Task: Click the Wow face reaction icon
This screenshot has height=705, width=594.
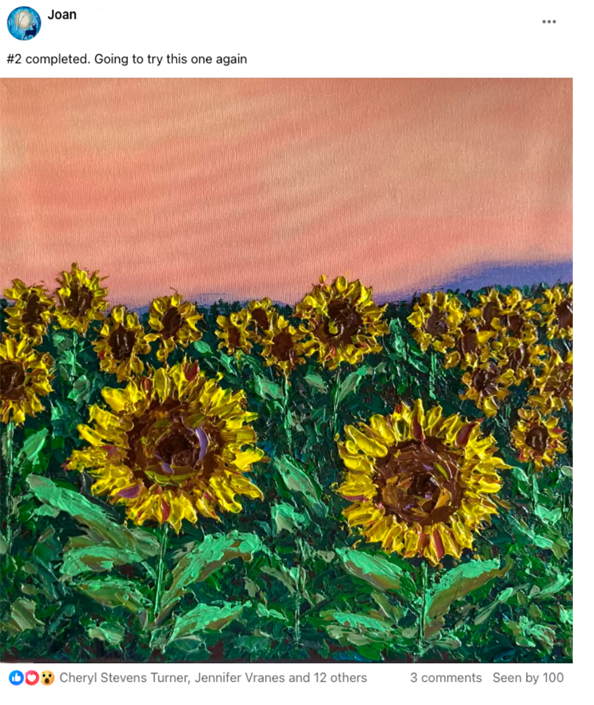Action: (47, 678)
